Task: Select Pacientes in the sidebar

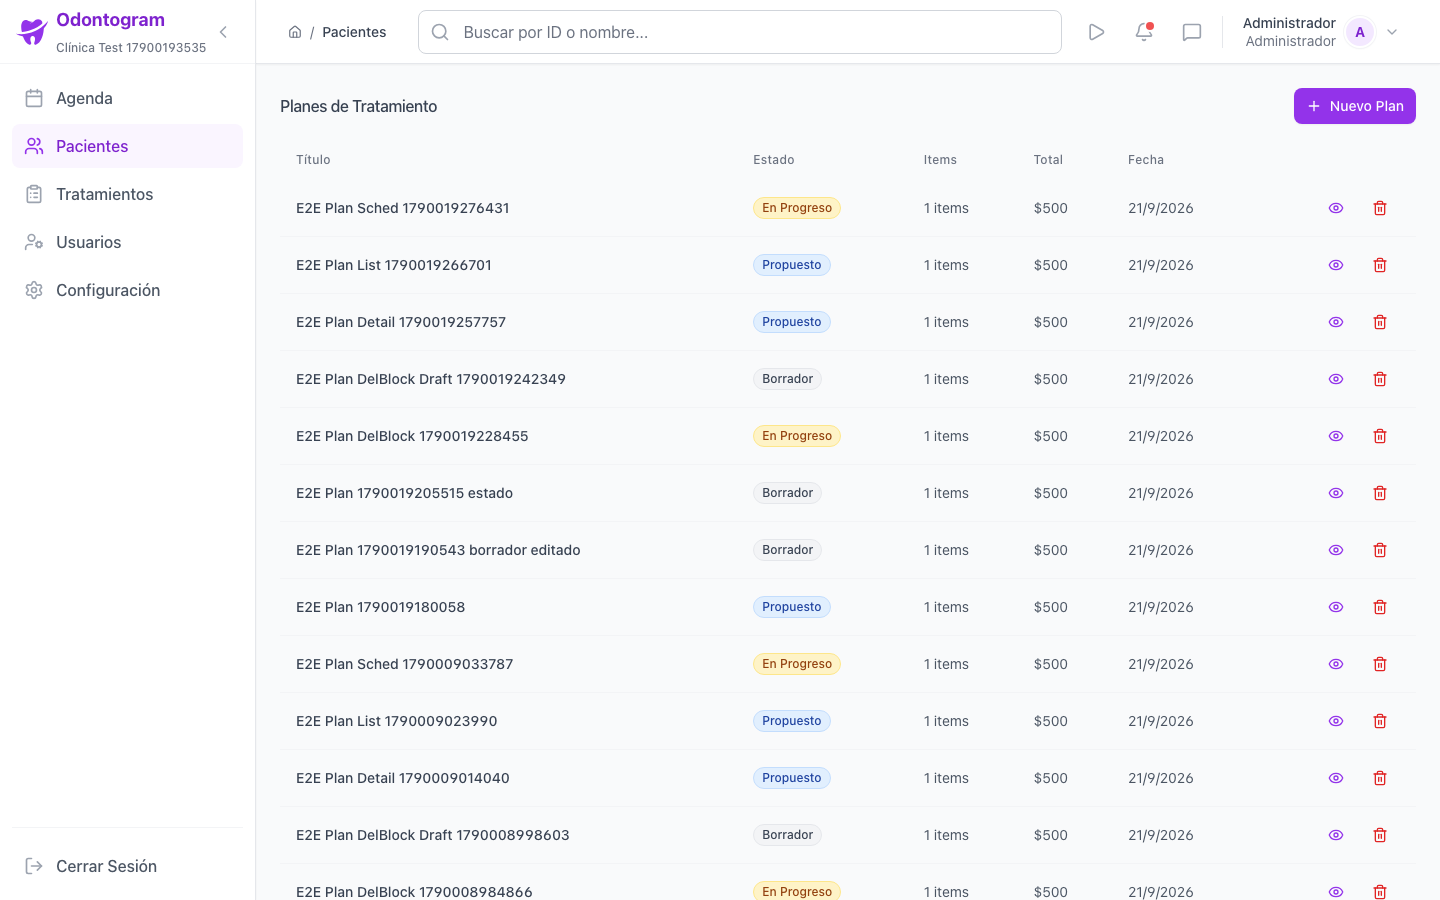Action: pos(127,146)
